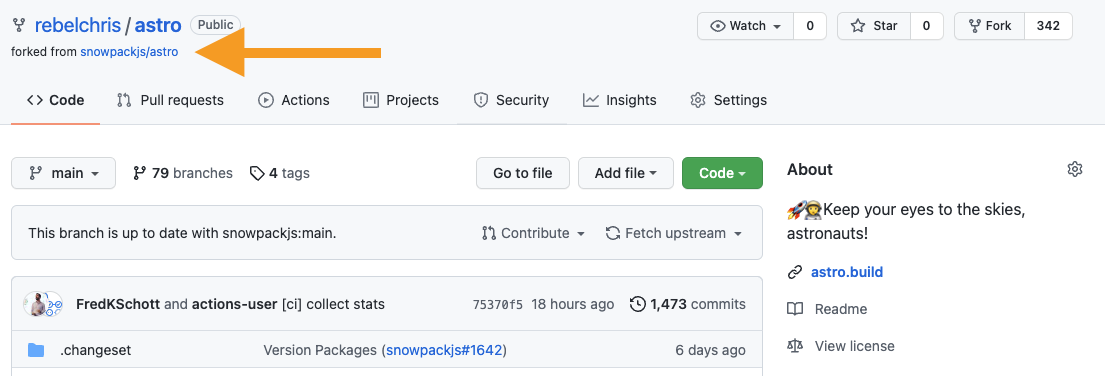Open the main branch dropdown
The image size is (1105, 376).
tap(63, 173)
